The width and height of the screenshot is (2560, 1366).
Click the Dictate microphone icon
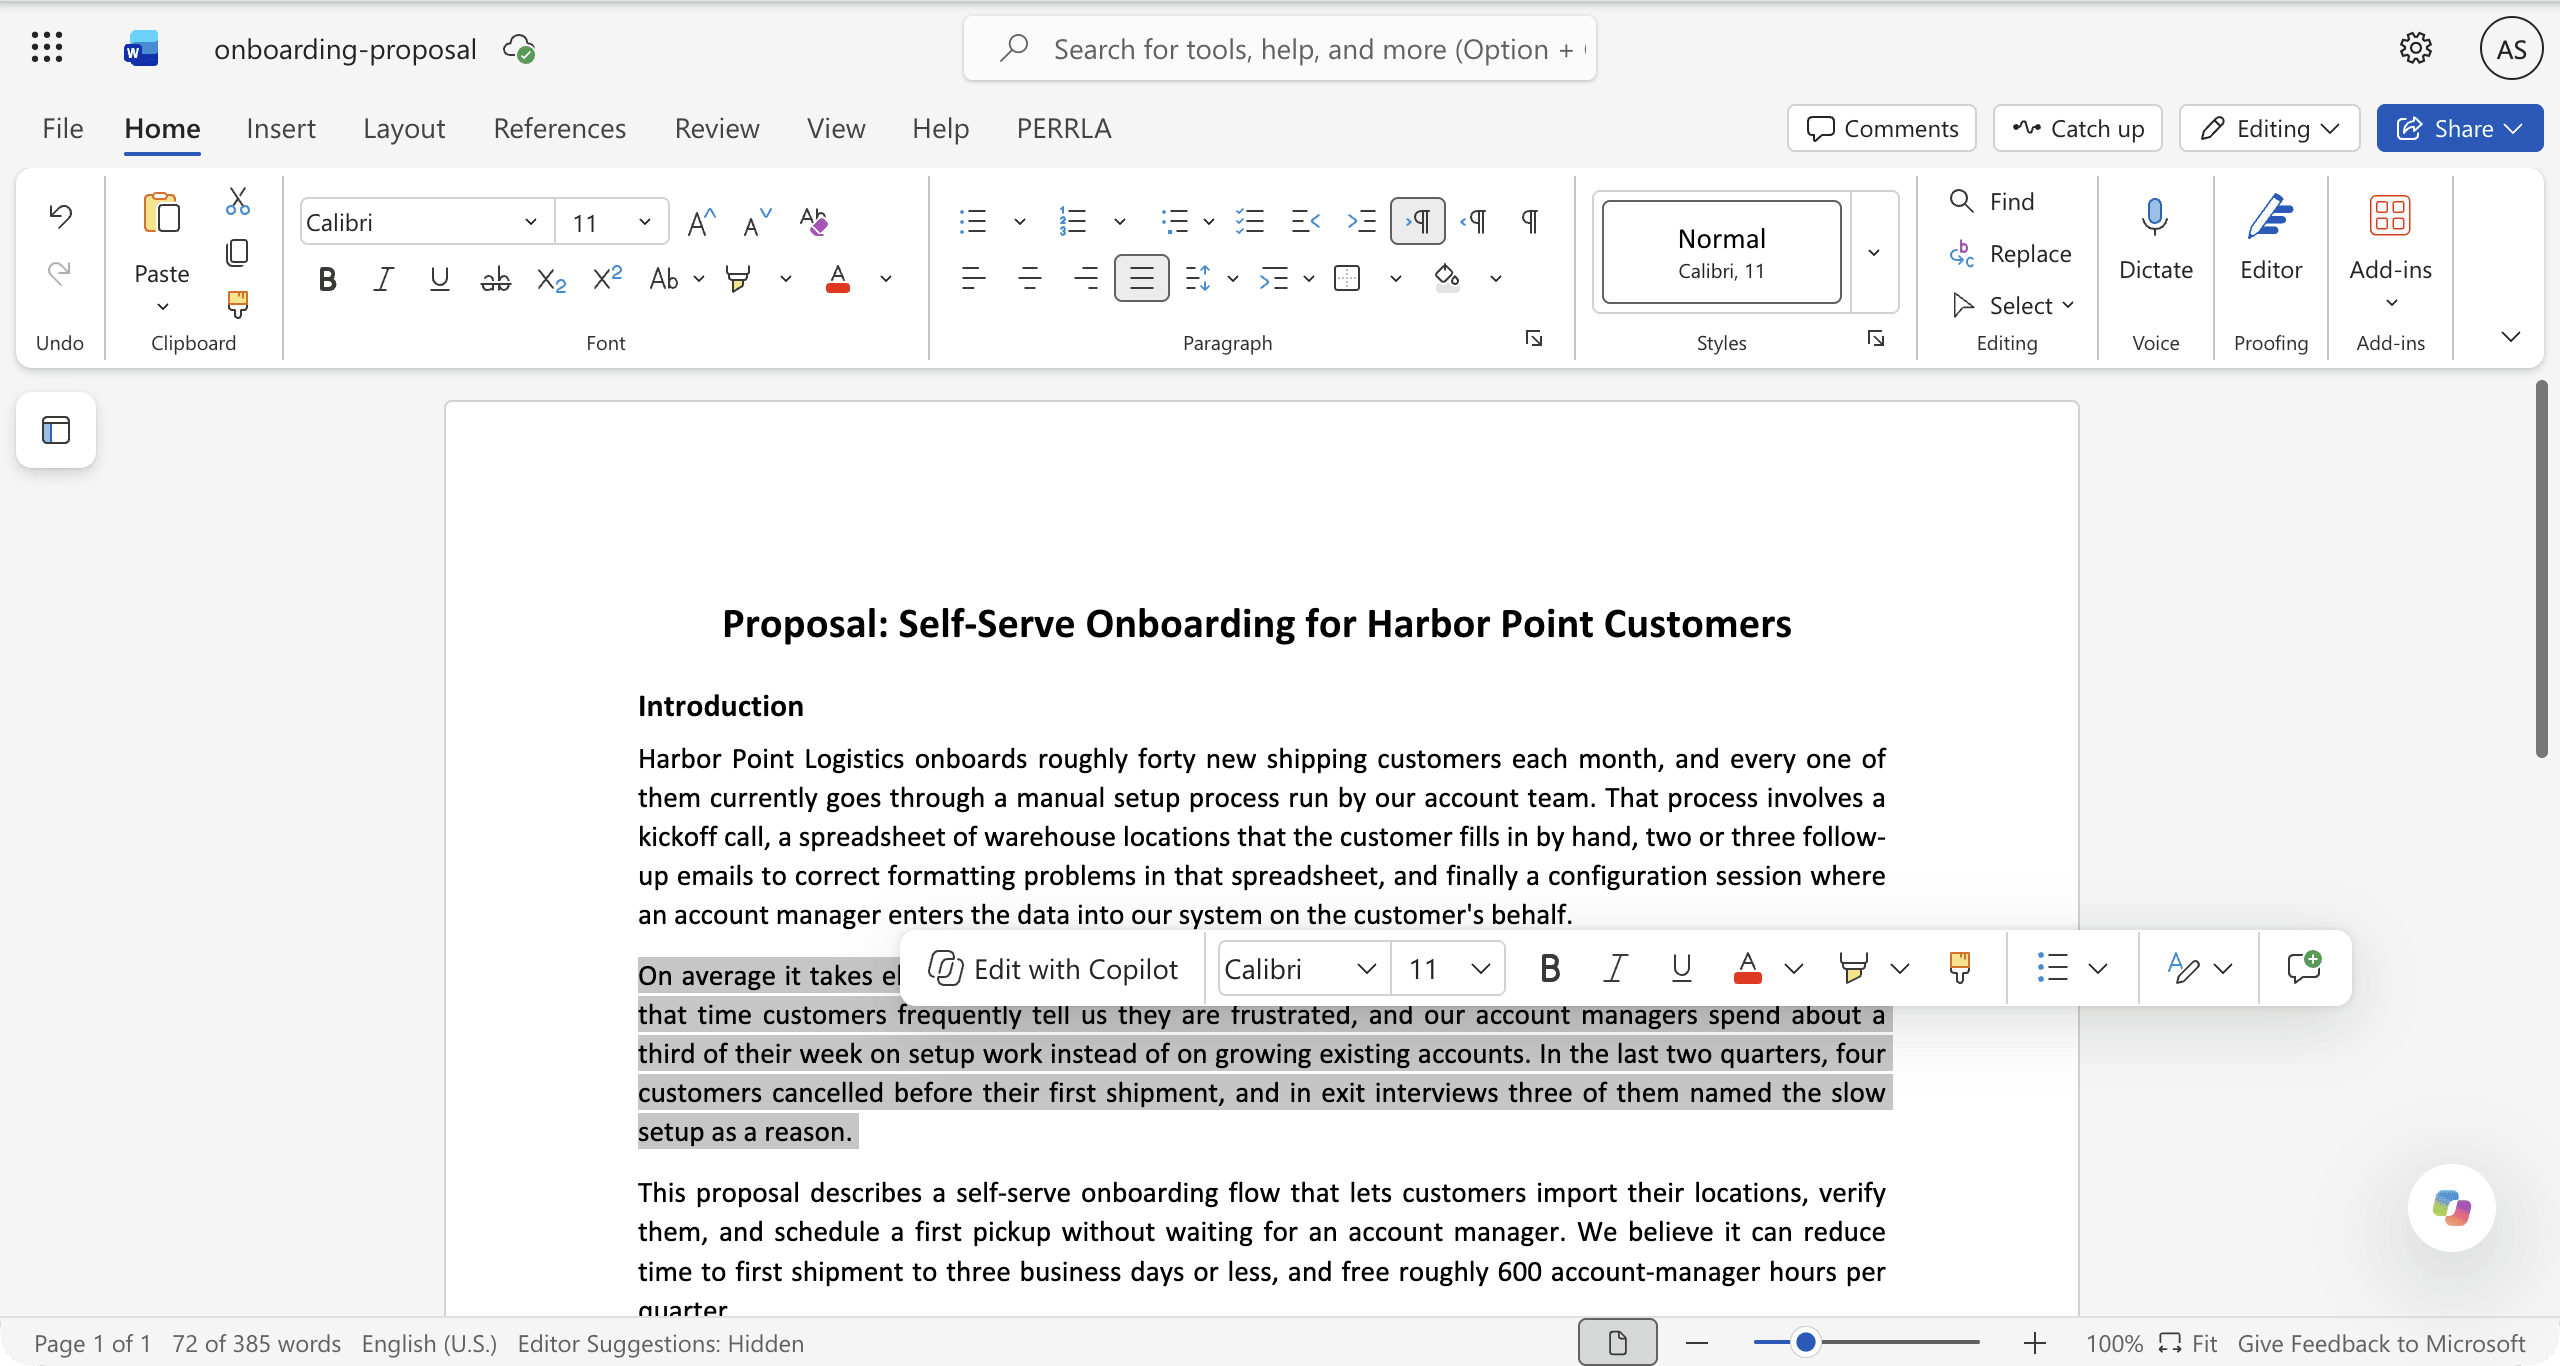pos(2155,217)
